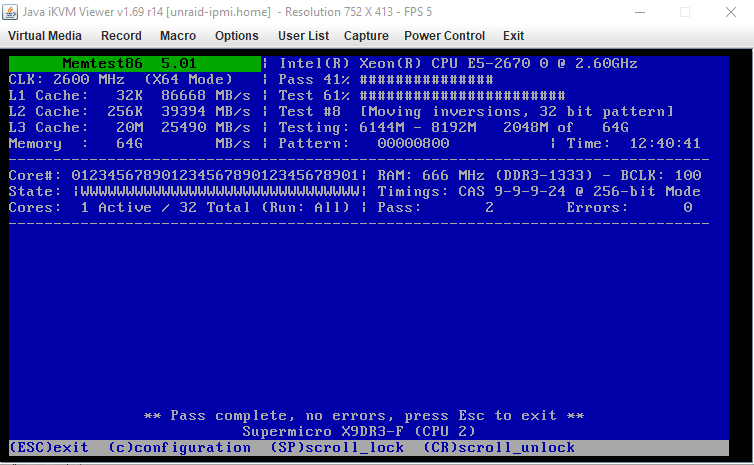Click the Cores 1 Active / 32 Total text
Image resolution: width=754 pixels, height=465 pixels.
179,208
